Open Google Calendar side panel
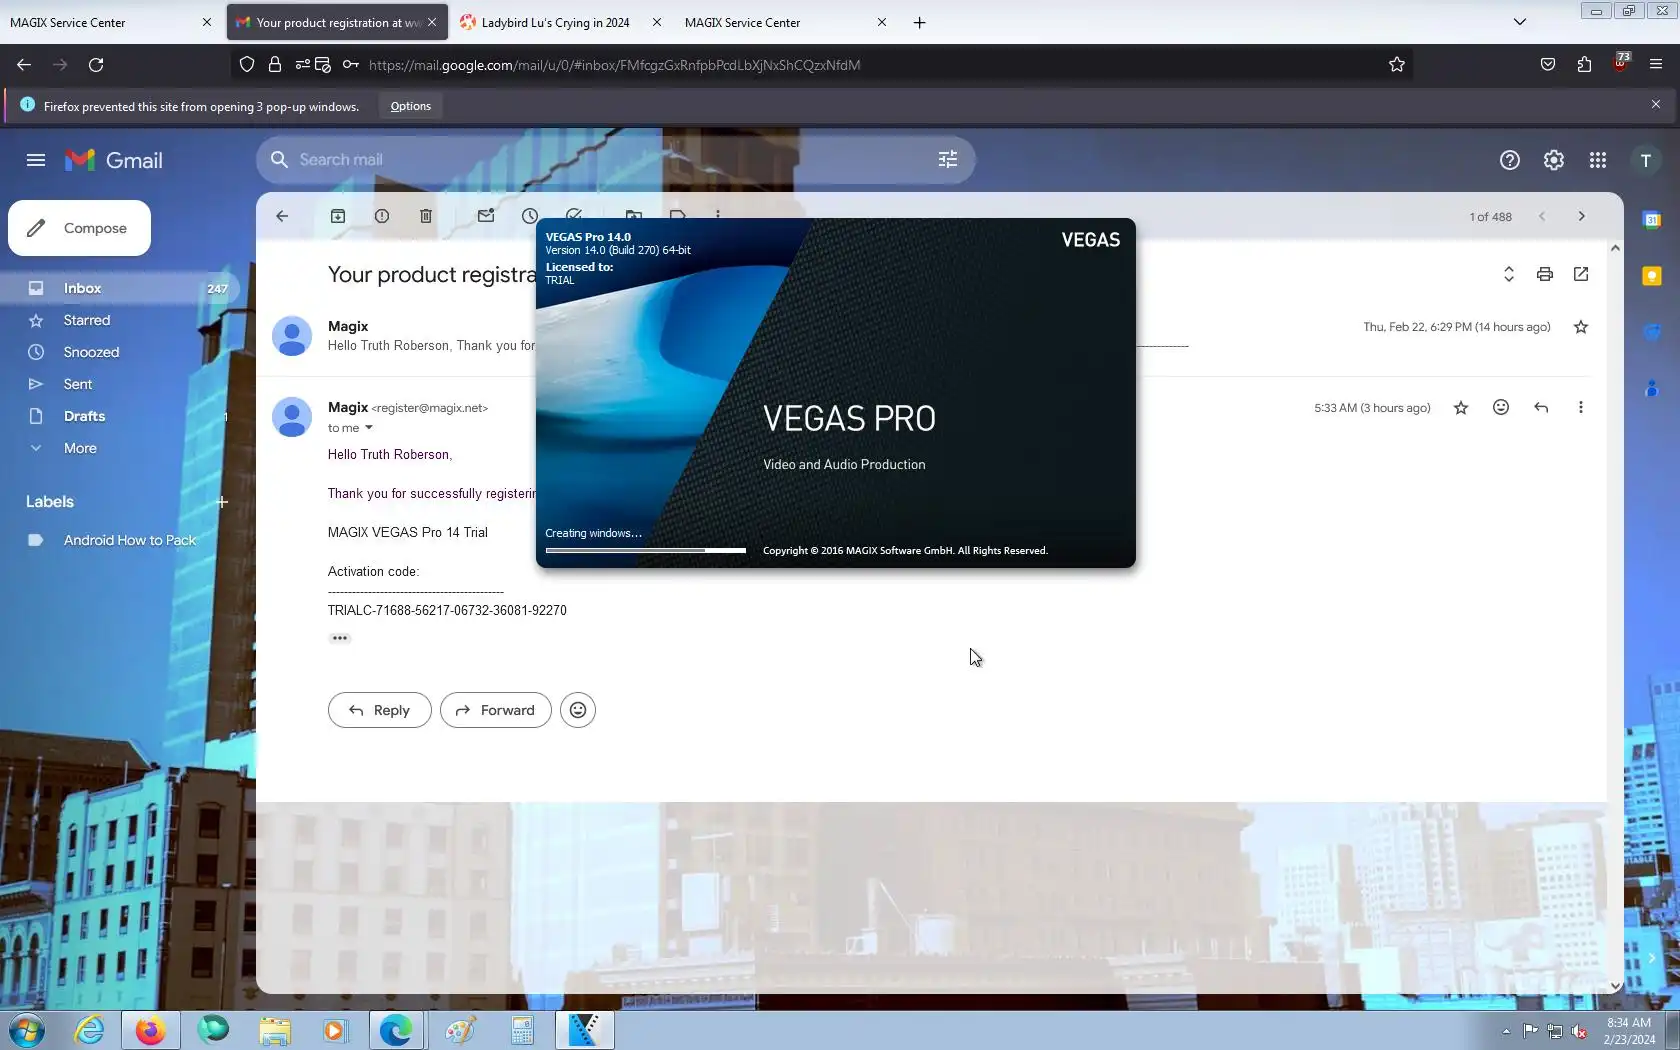The width and height of the screenshot is (1680, 1050). tap(1652, 220)
